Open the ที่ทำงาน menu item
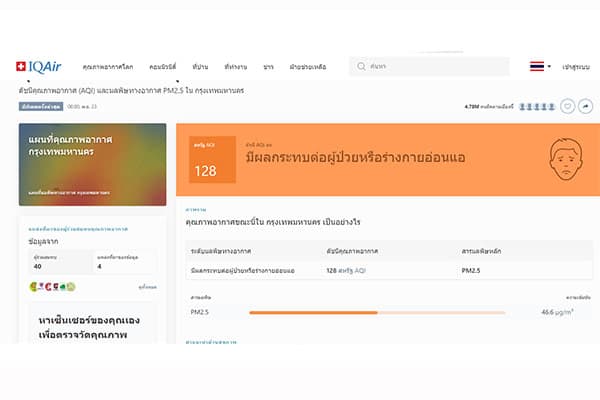 (236, 67)
